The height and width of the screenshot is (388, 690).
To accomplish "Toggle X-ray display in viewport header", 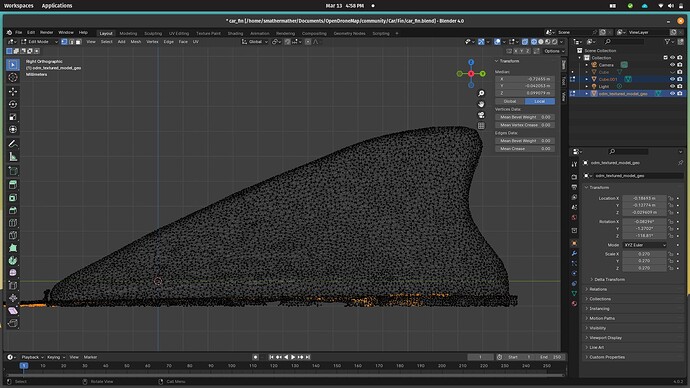I will [525, 42].
